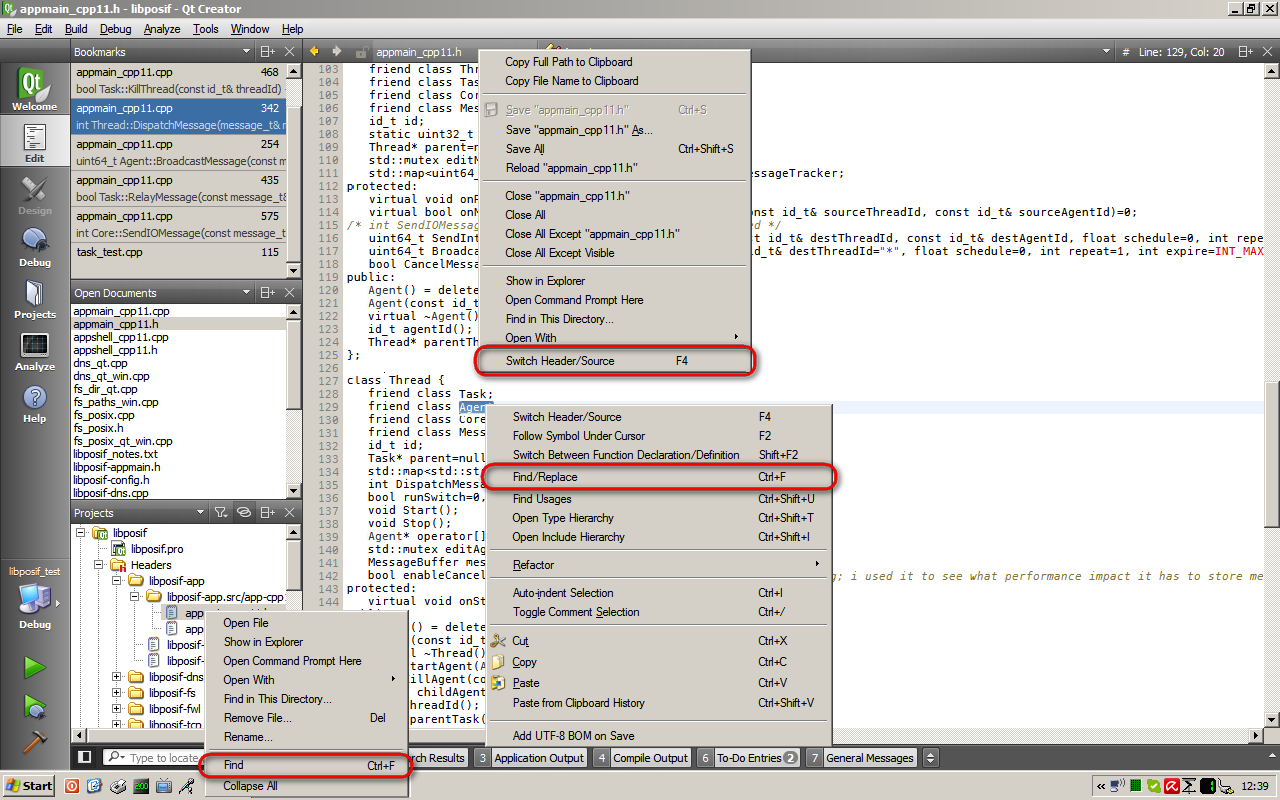The image size is (1280, 800).
Task: Go back with yellow left arrow
Action: tap(314, 51)
